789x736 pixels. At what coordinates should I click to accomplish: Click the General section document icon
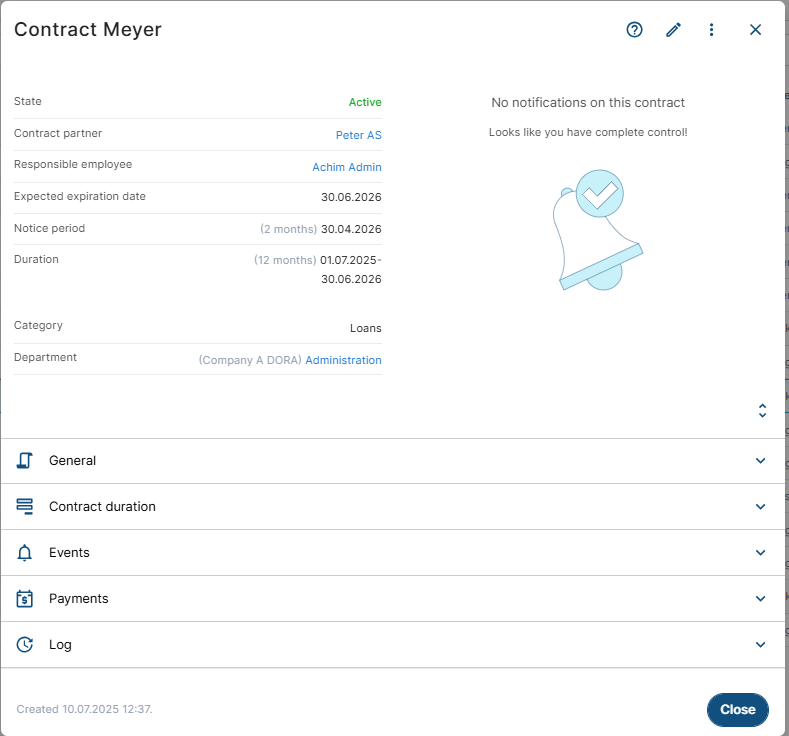click(x=25, y=460)
